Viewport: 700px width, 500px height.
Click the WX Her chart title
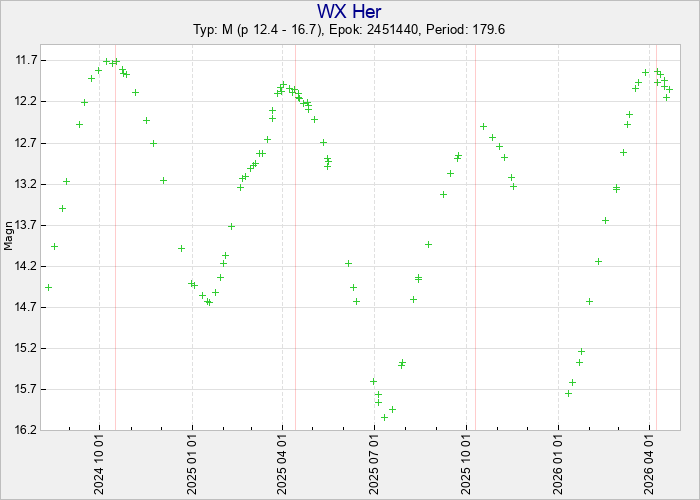[349, 11]
